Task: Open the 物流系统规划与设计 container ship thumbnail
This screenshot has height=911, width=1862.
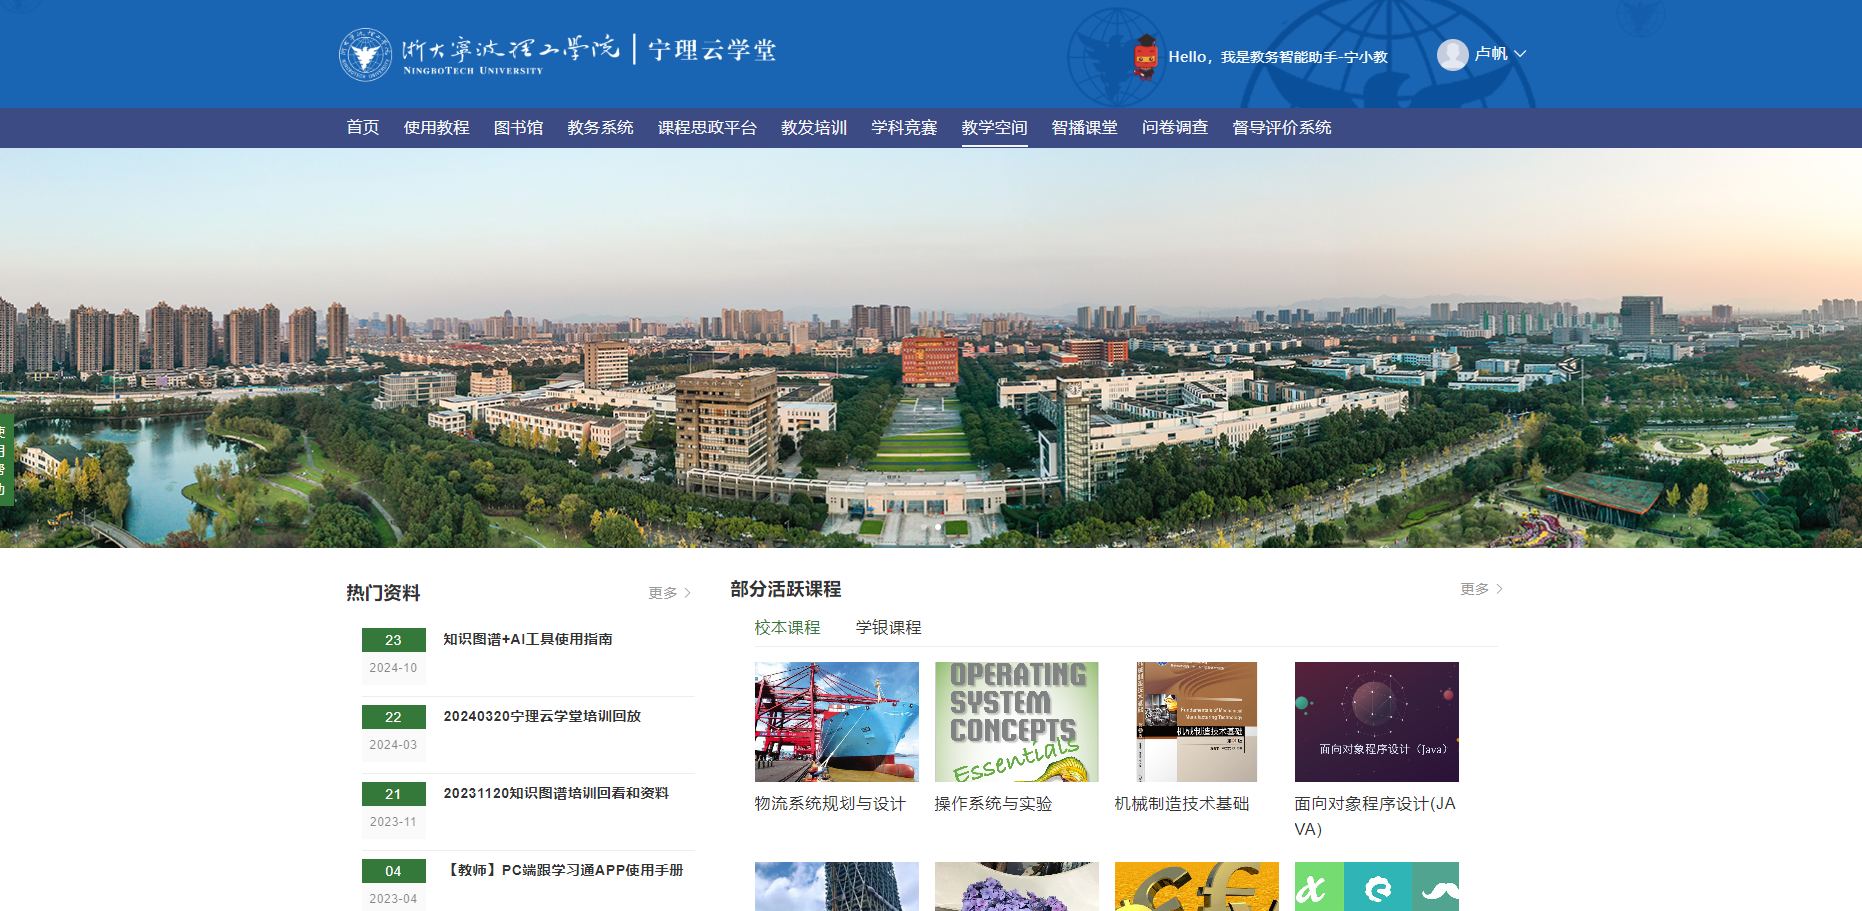Action: click(x=836, y=722)
